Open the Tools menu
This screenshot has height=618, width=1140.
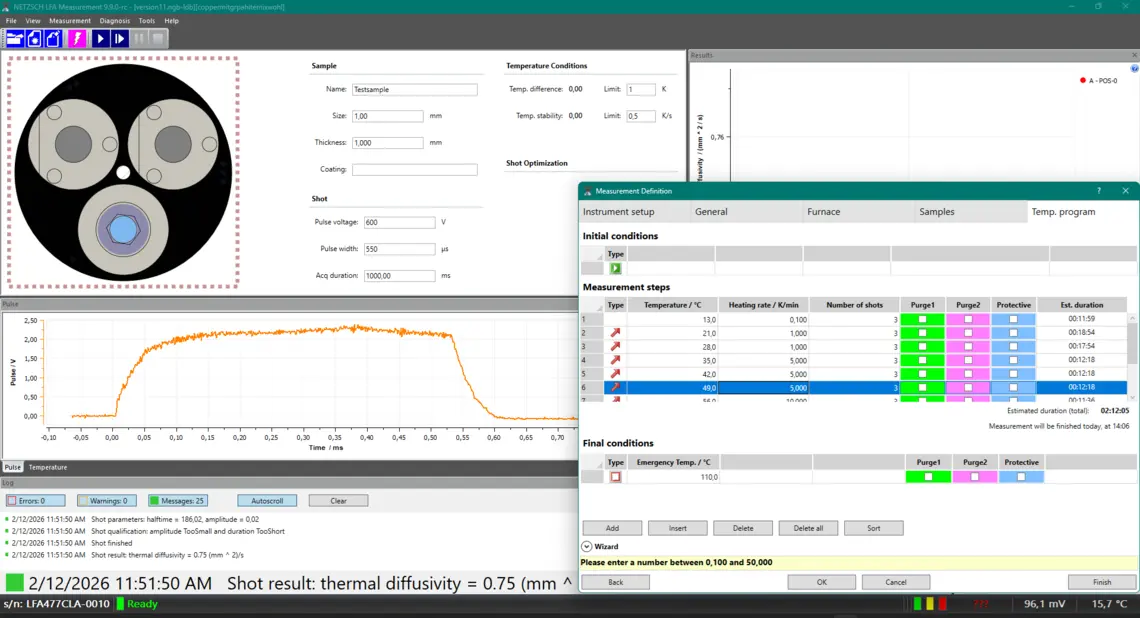pos(147,21)
